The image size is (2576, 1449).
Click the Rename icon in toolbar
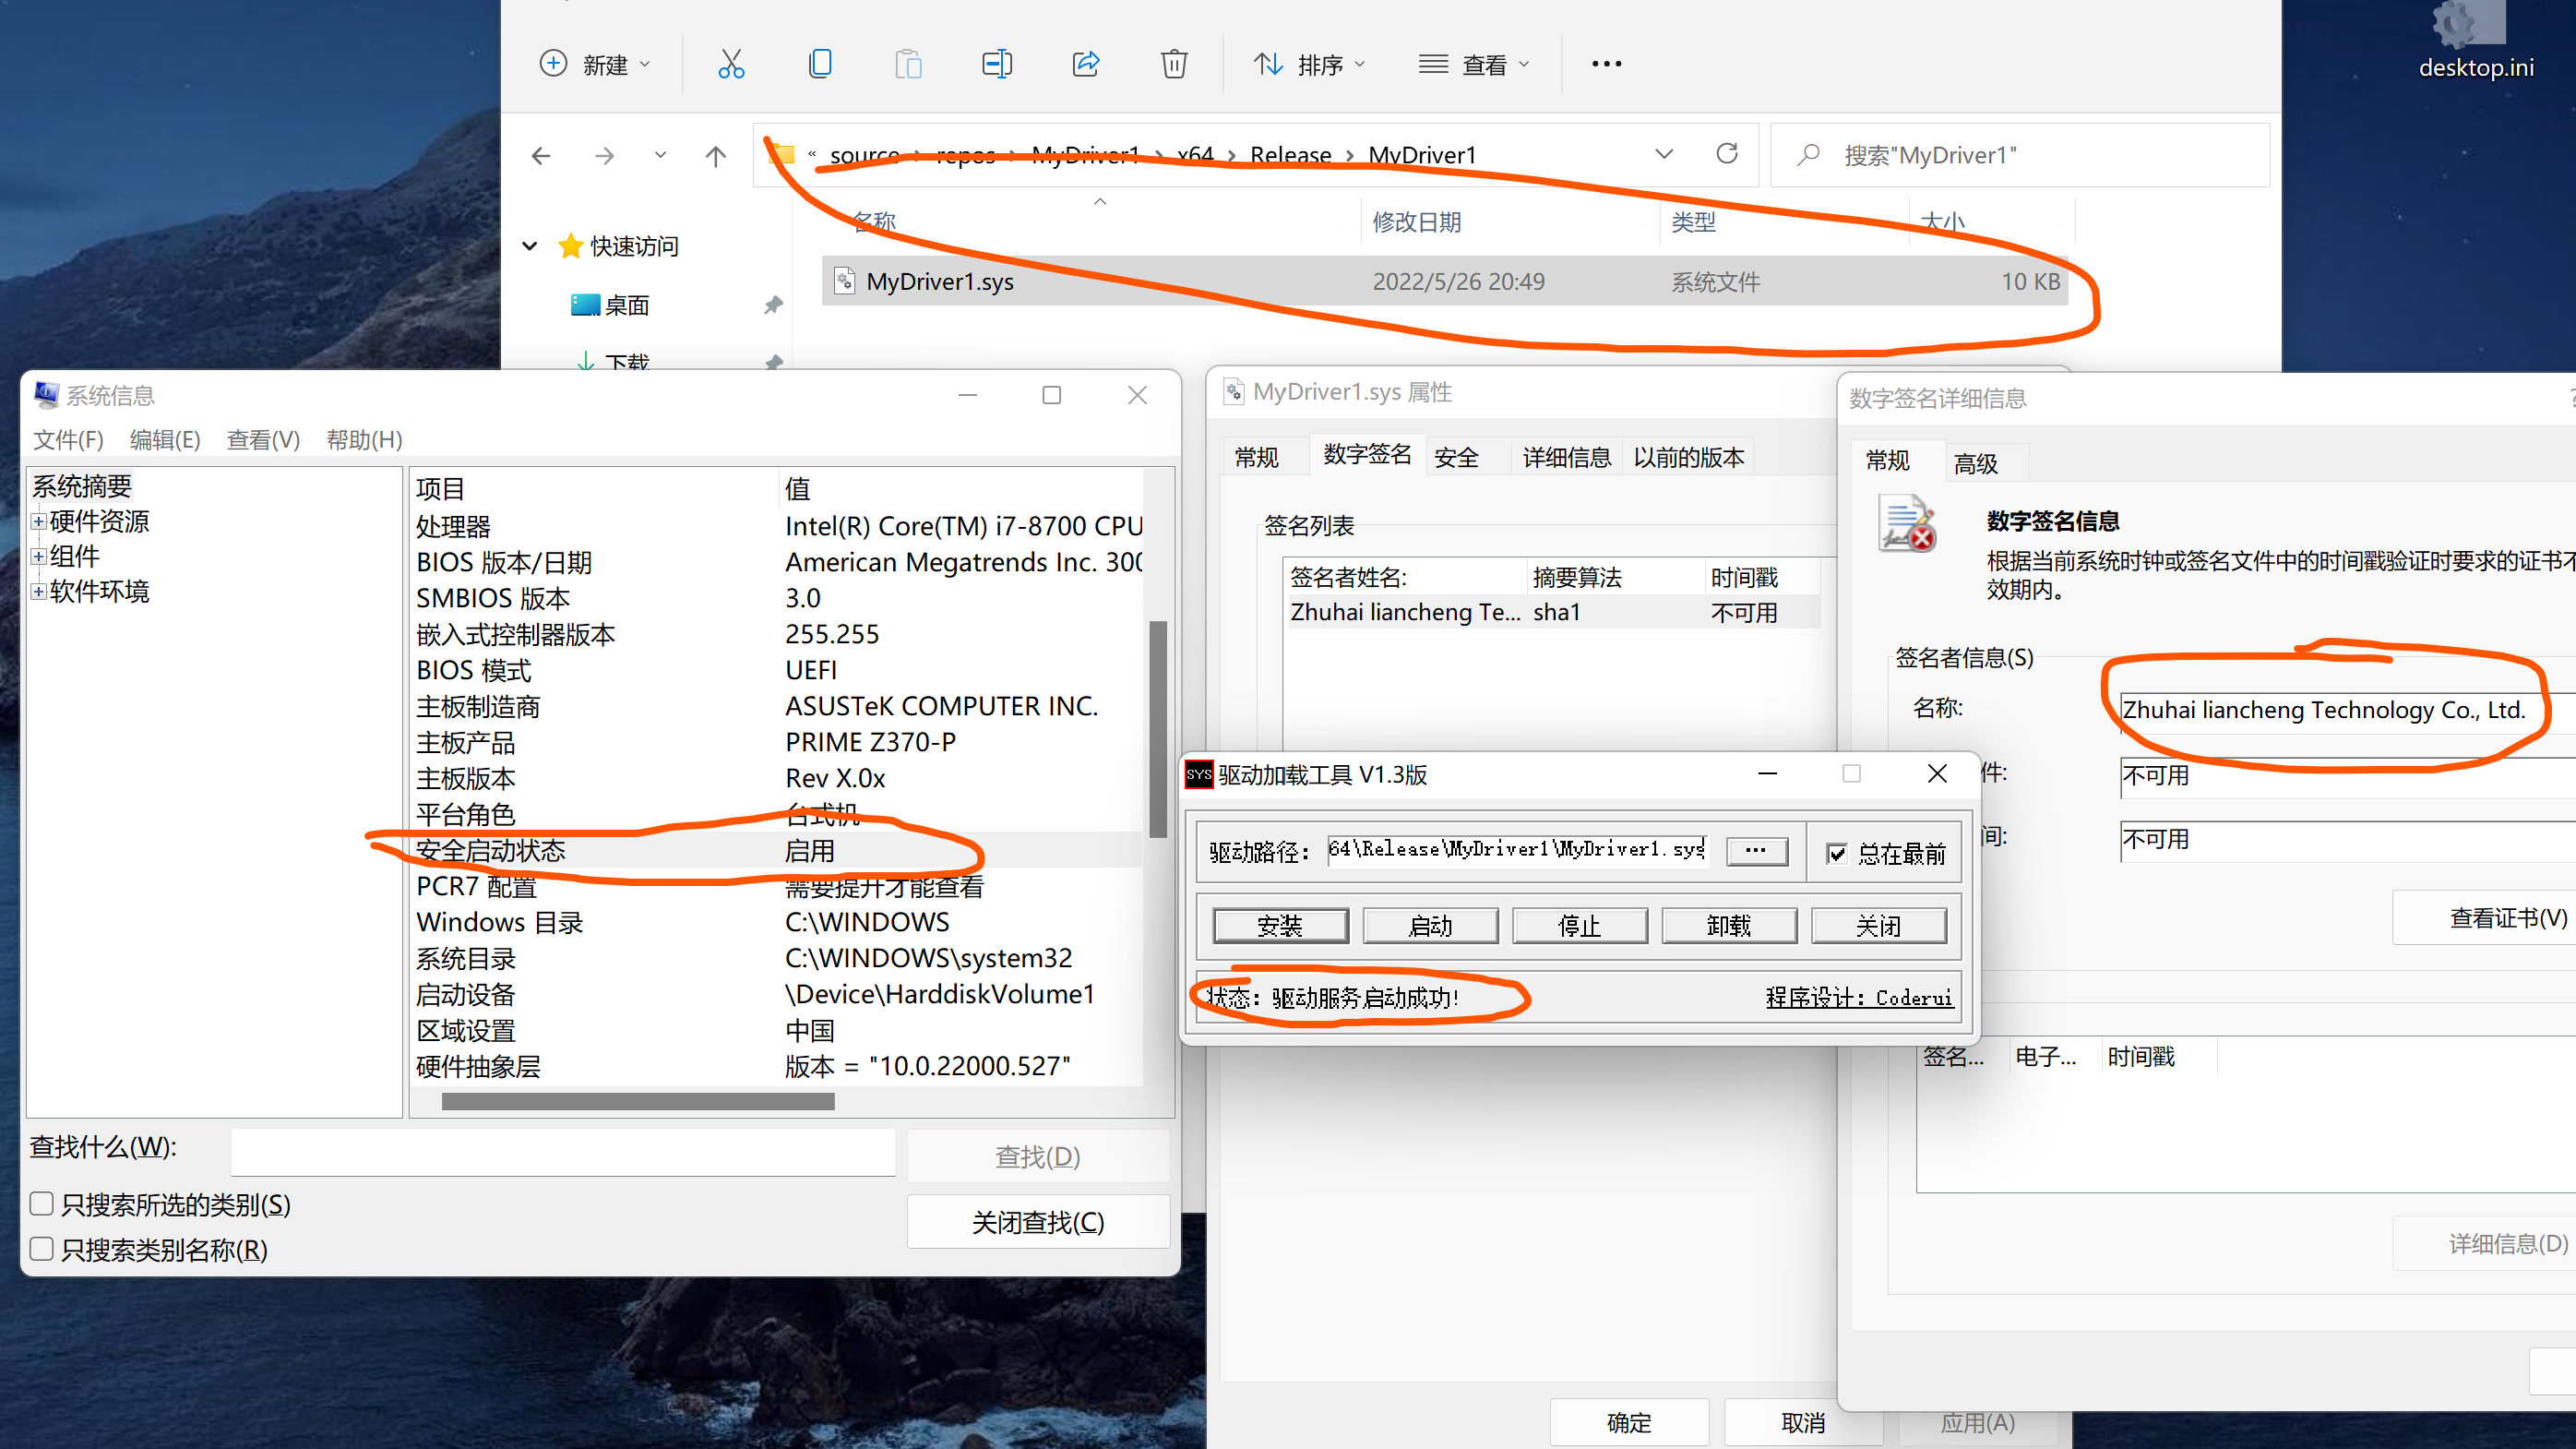[x=996, y=65]
